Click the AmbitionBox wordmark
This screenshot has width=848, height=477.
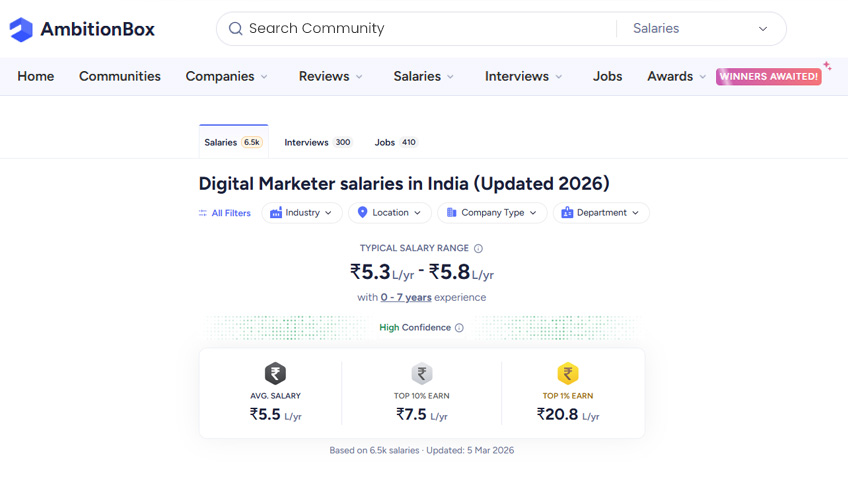pos(98,29)
